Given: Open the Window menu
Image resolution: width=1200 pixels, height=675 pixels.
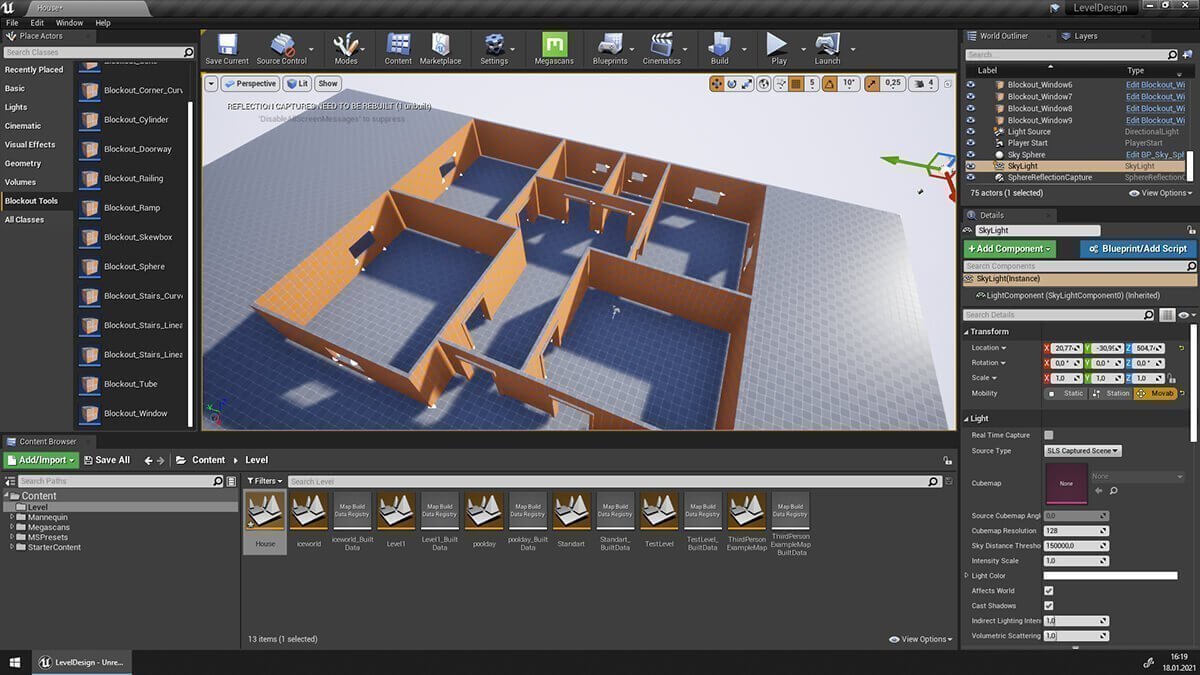Looking at the screenshot, I should pyautogui.click(x=69, y=22).
